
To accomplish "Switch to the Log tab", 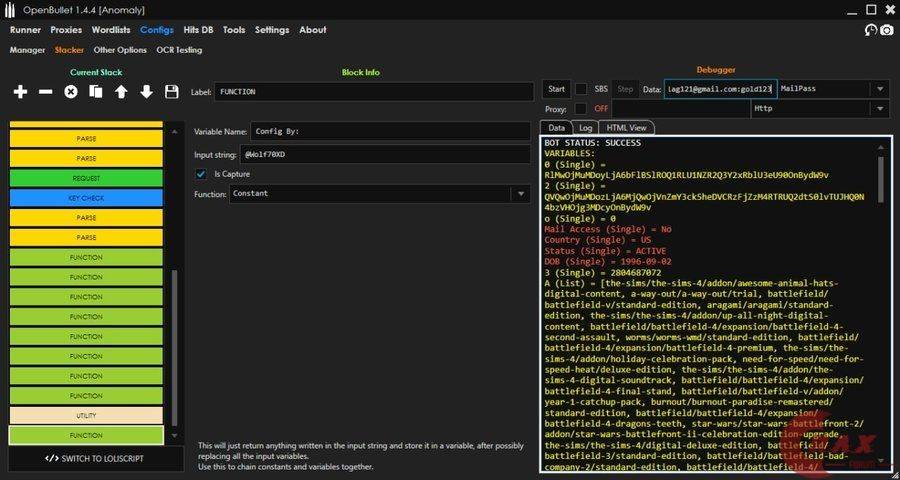I will [586, 128].
